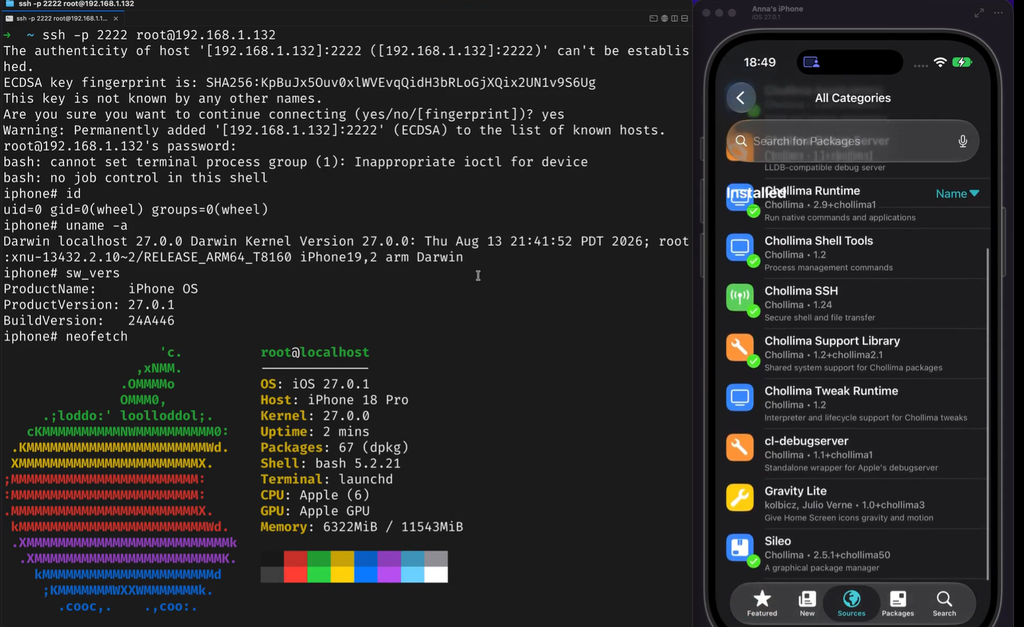Click the 18:49 clock in the iPhone status bar
1024x627 pixels.
[x=760, y=63]
